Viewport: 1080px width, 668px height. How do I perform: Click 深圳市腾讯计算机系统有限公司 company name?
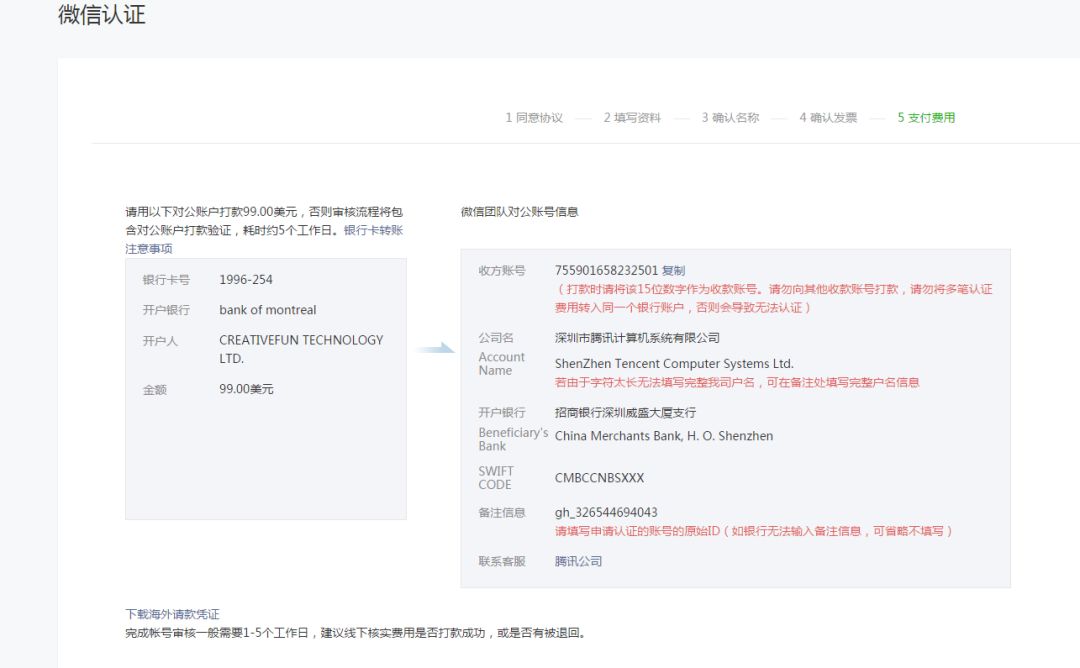[x=637, y=337]
